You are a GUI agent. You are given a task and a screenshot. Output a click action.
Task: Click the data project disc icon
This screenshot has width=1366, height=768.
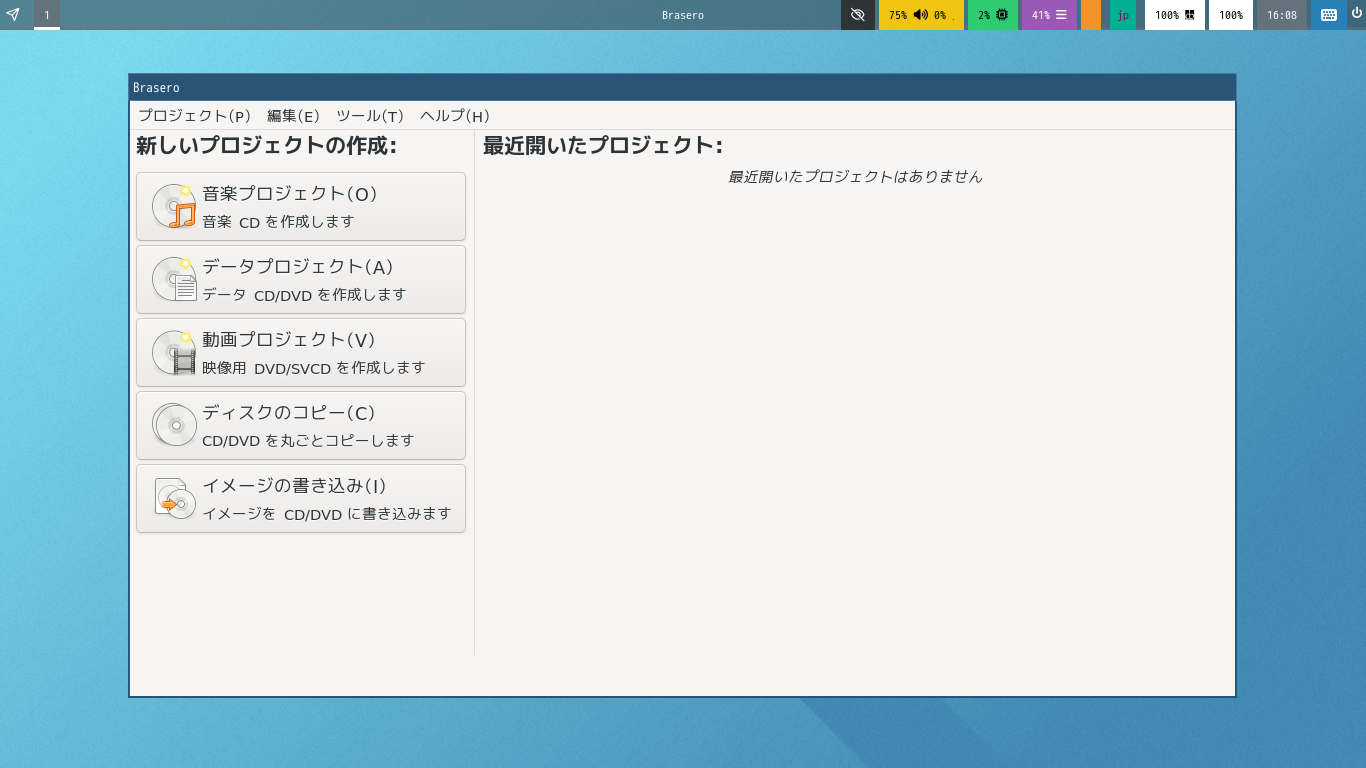tap(174, 279)
